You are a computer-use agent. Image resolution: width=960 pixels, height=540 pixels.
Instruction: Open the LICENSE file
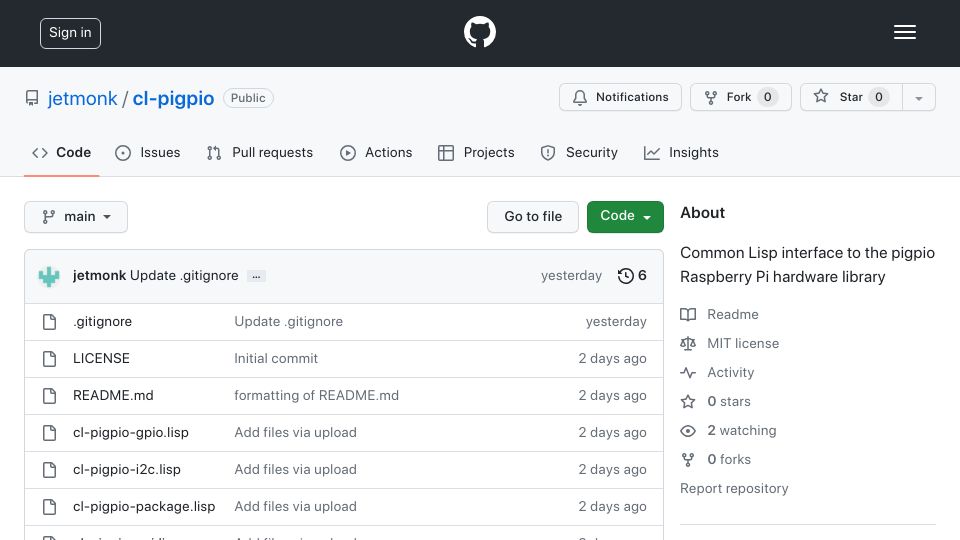point(101,359)
